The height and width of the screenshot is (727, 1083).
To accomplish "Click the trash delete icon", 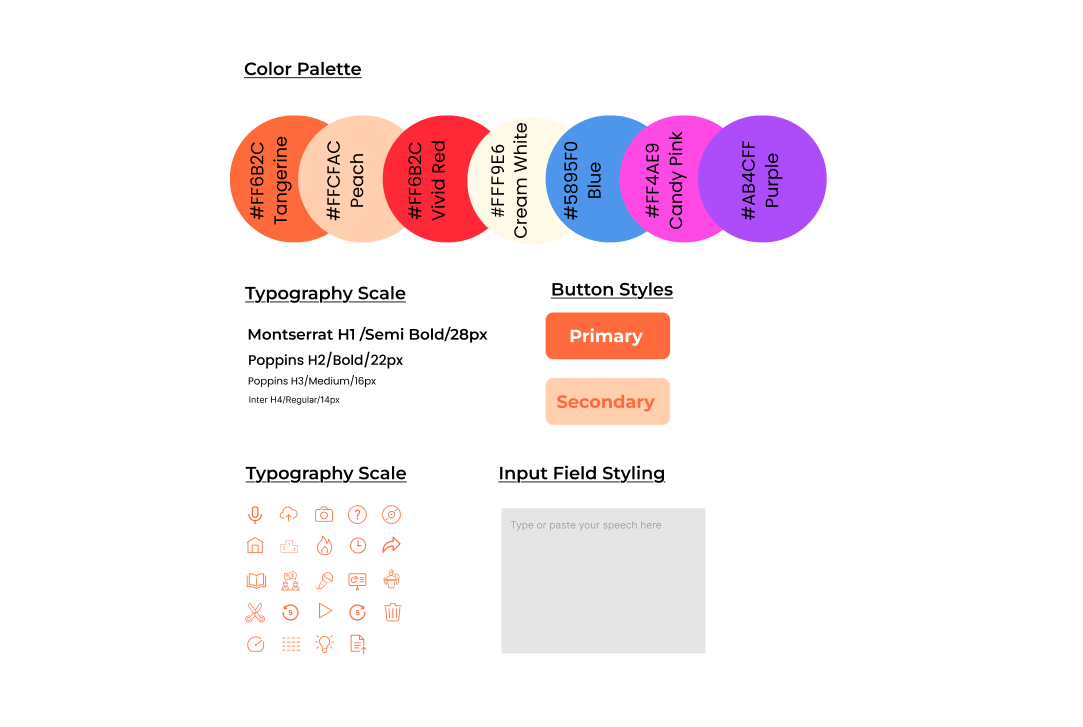I will (x=392, y=612).
